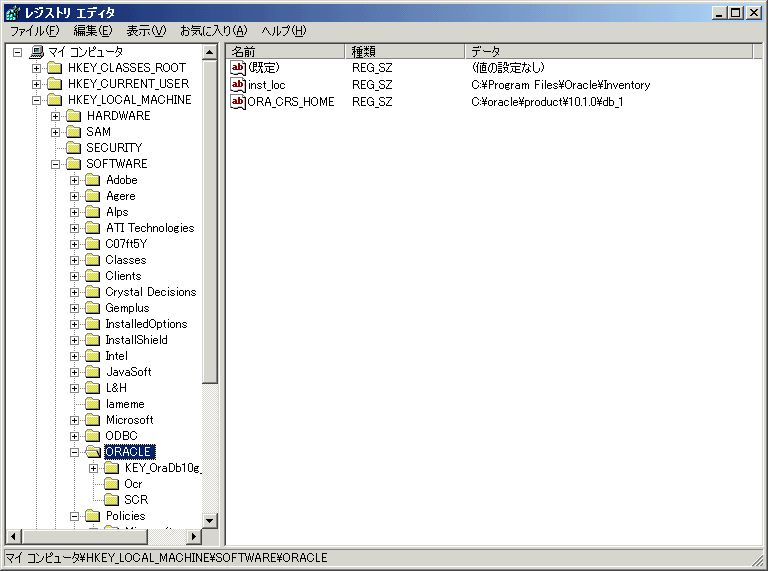Click the horizontal scrollbar thumb in tree
This screenshot has height=571, width=768.
(x=84, y=536)
